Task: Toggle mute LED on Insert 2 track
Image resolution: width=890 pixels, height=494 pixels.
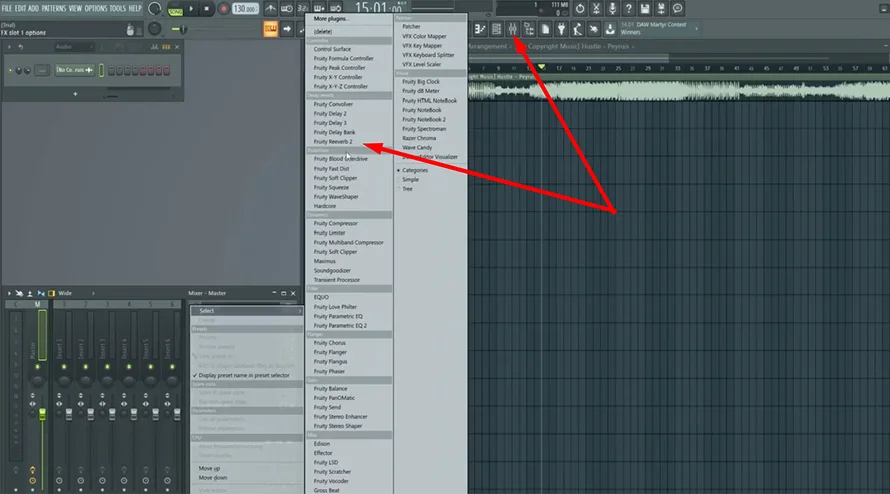Action: point(86,367)
